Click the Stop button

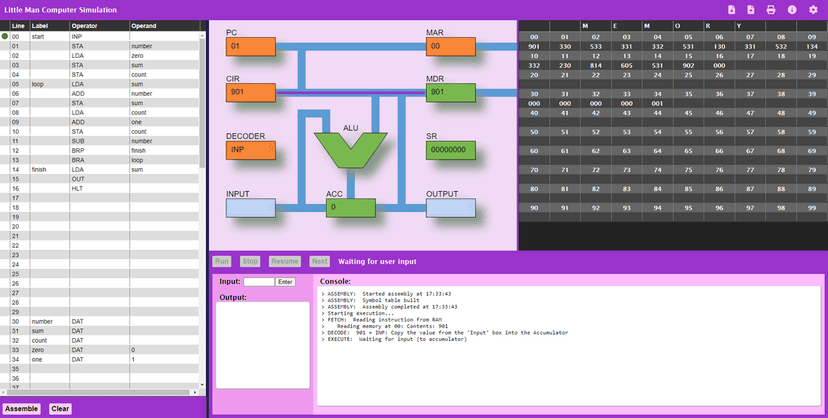click(250, 261)
